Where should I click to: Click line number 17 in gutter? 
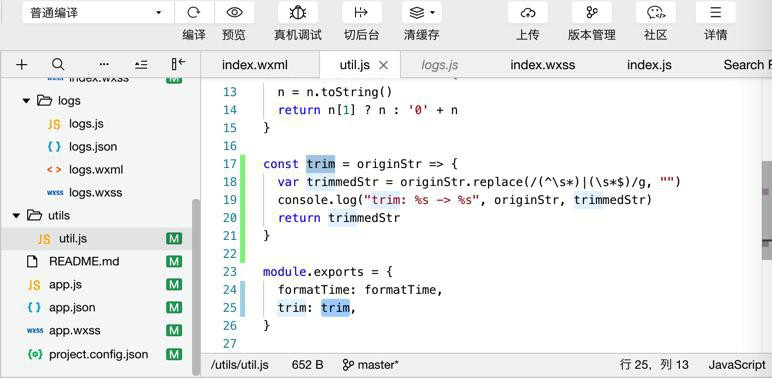(x=229, y=164)
